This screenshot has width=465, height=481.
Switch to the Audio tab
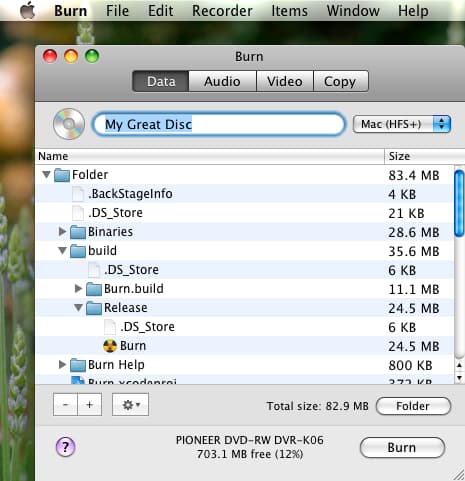(x=222, y=81)
